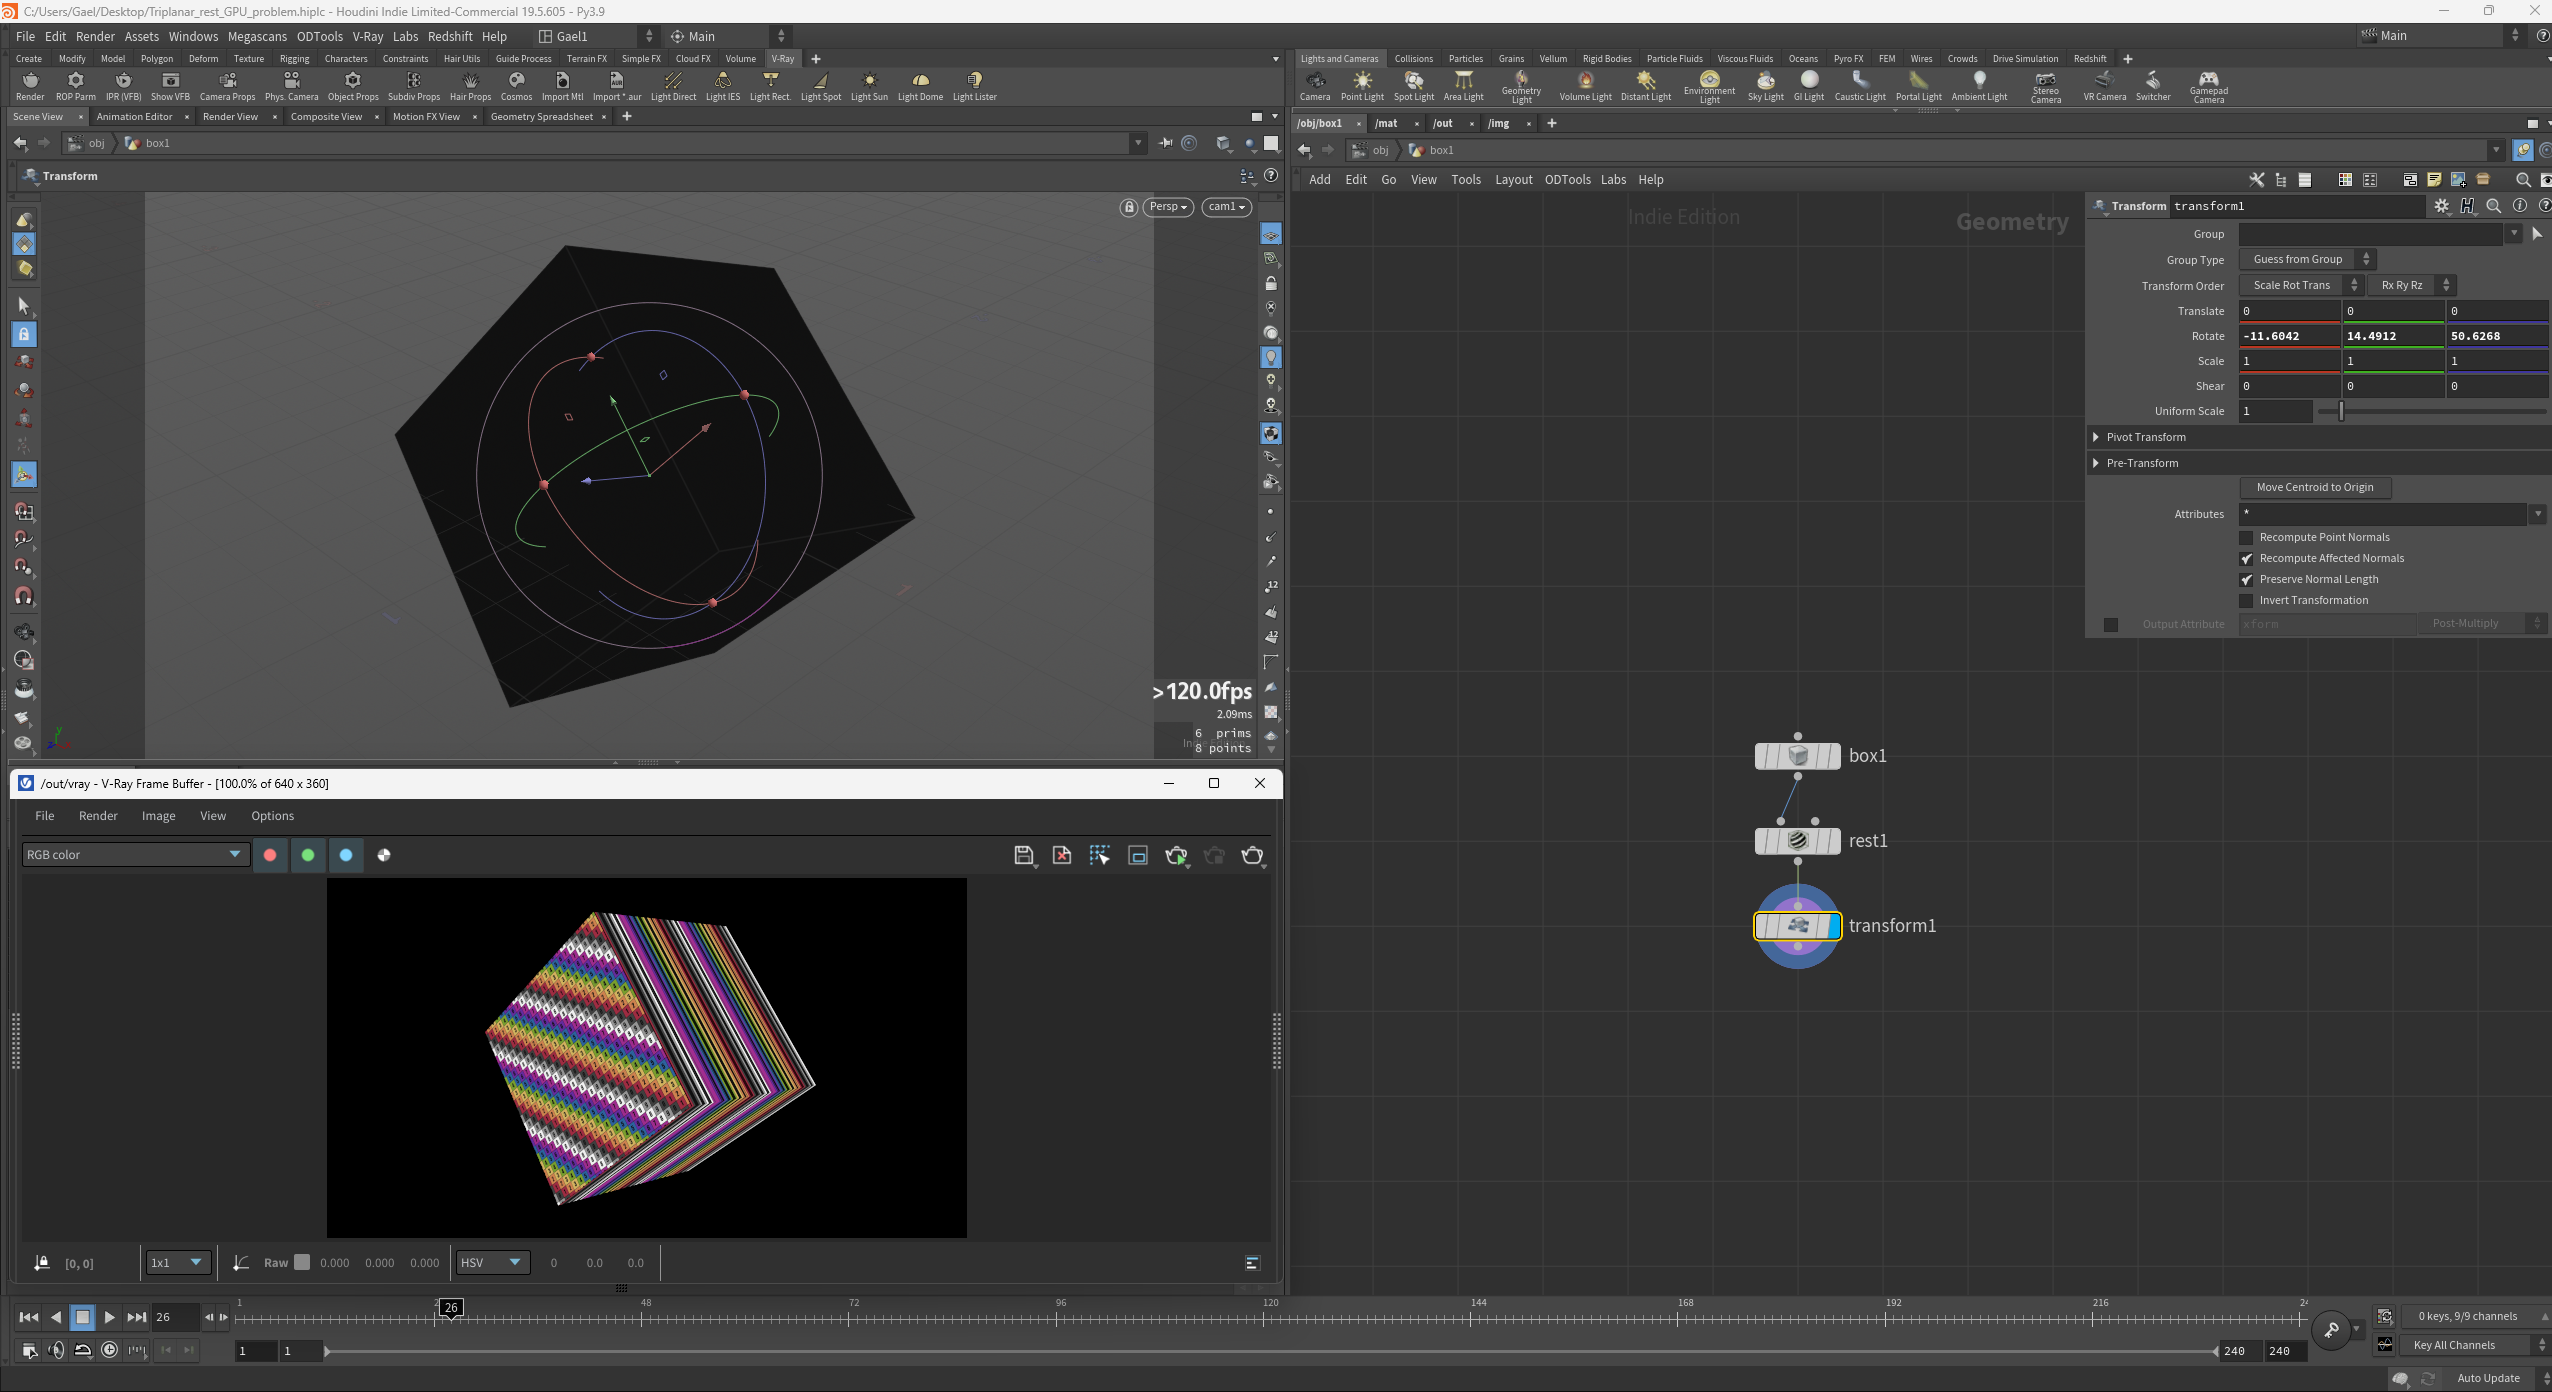Toggle the green channel in VFB
2552x1392 pixels.
[308, 855]
